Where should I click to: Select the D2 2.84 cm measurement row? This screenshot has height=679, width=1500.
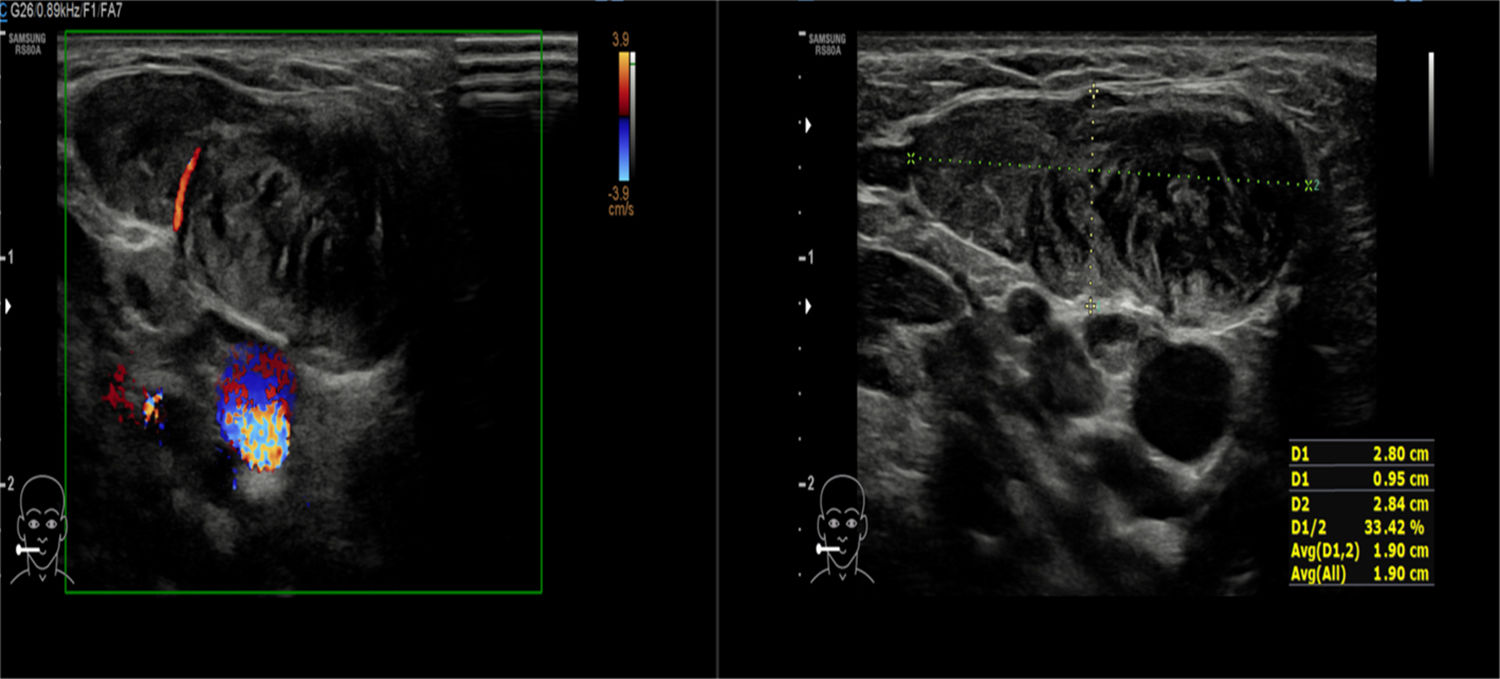coord(1361,503)
